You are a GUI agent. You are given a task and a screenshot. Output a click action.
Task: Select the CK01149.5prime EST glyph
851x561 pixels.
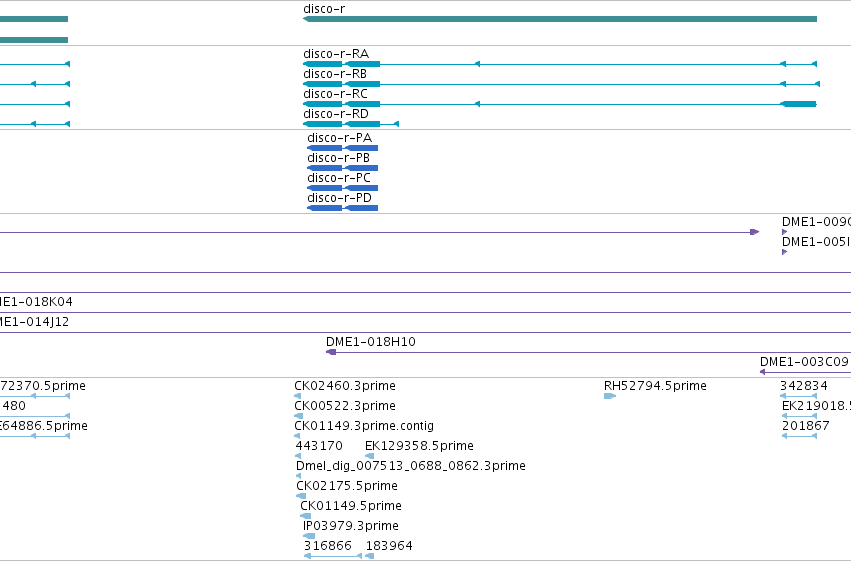pos(306,516)
